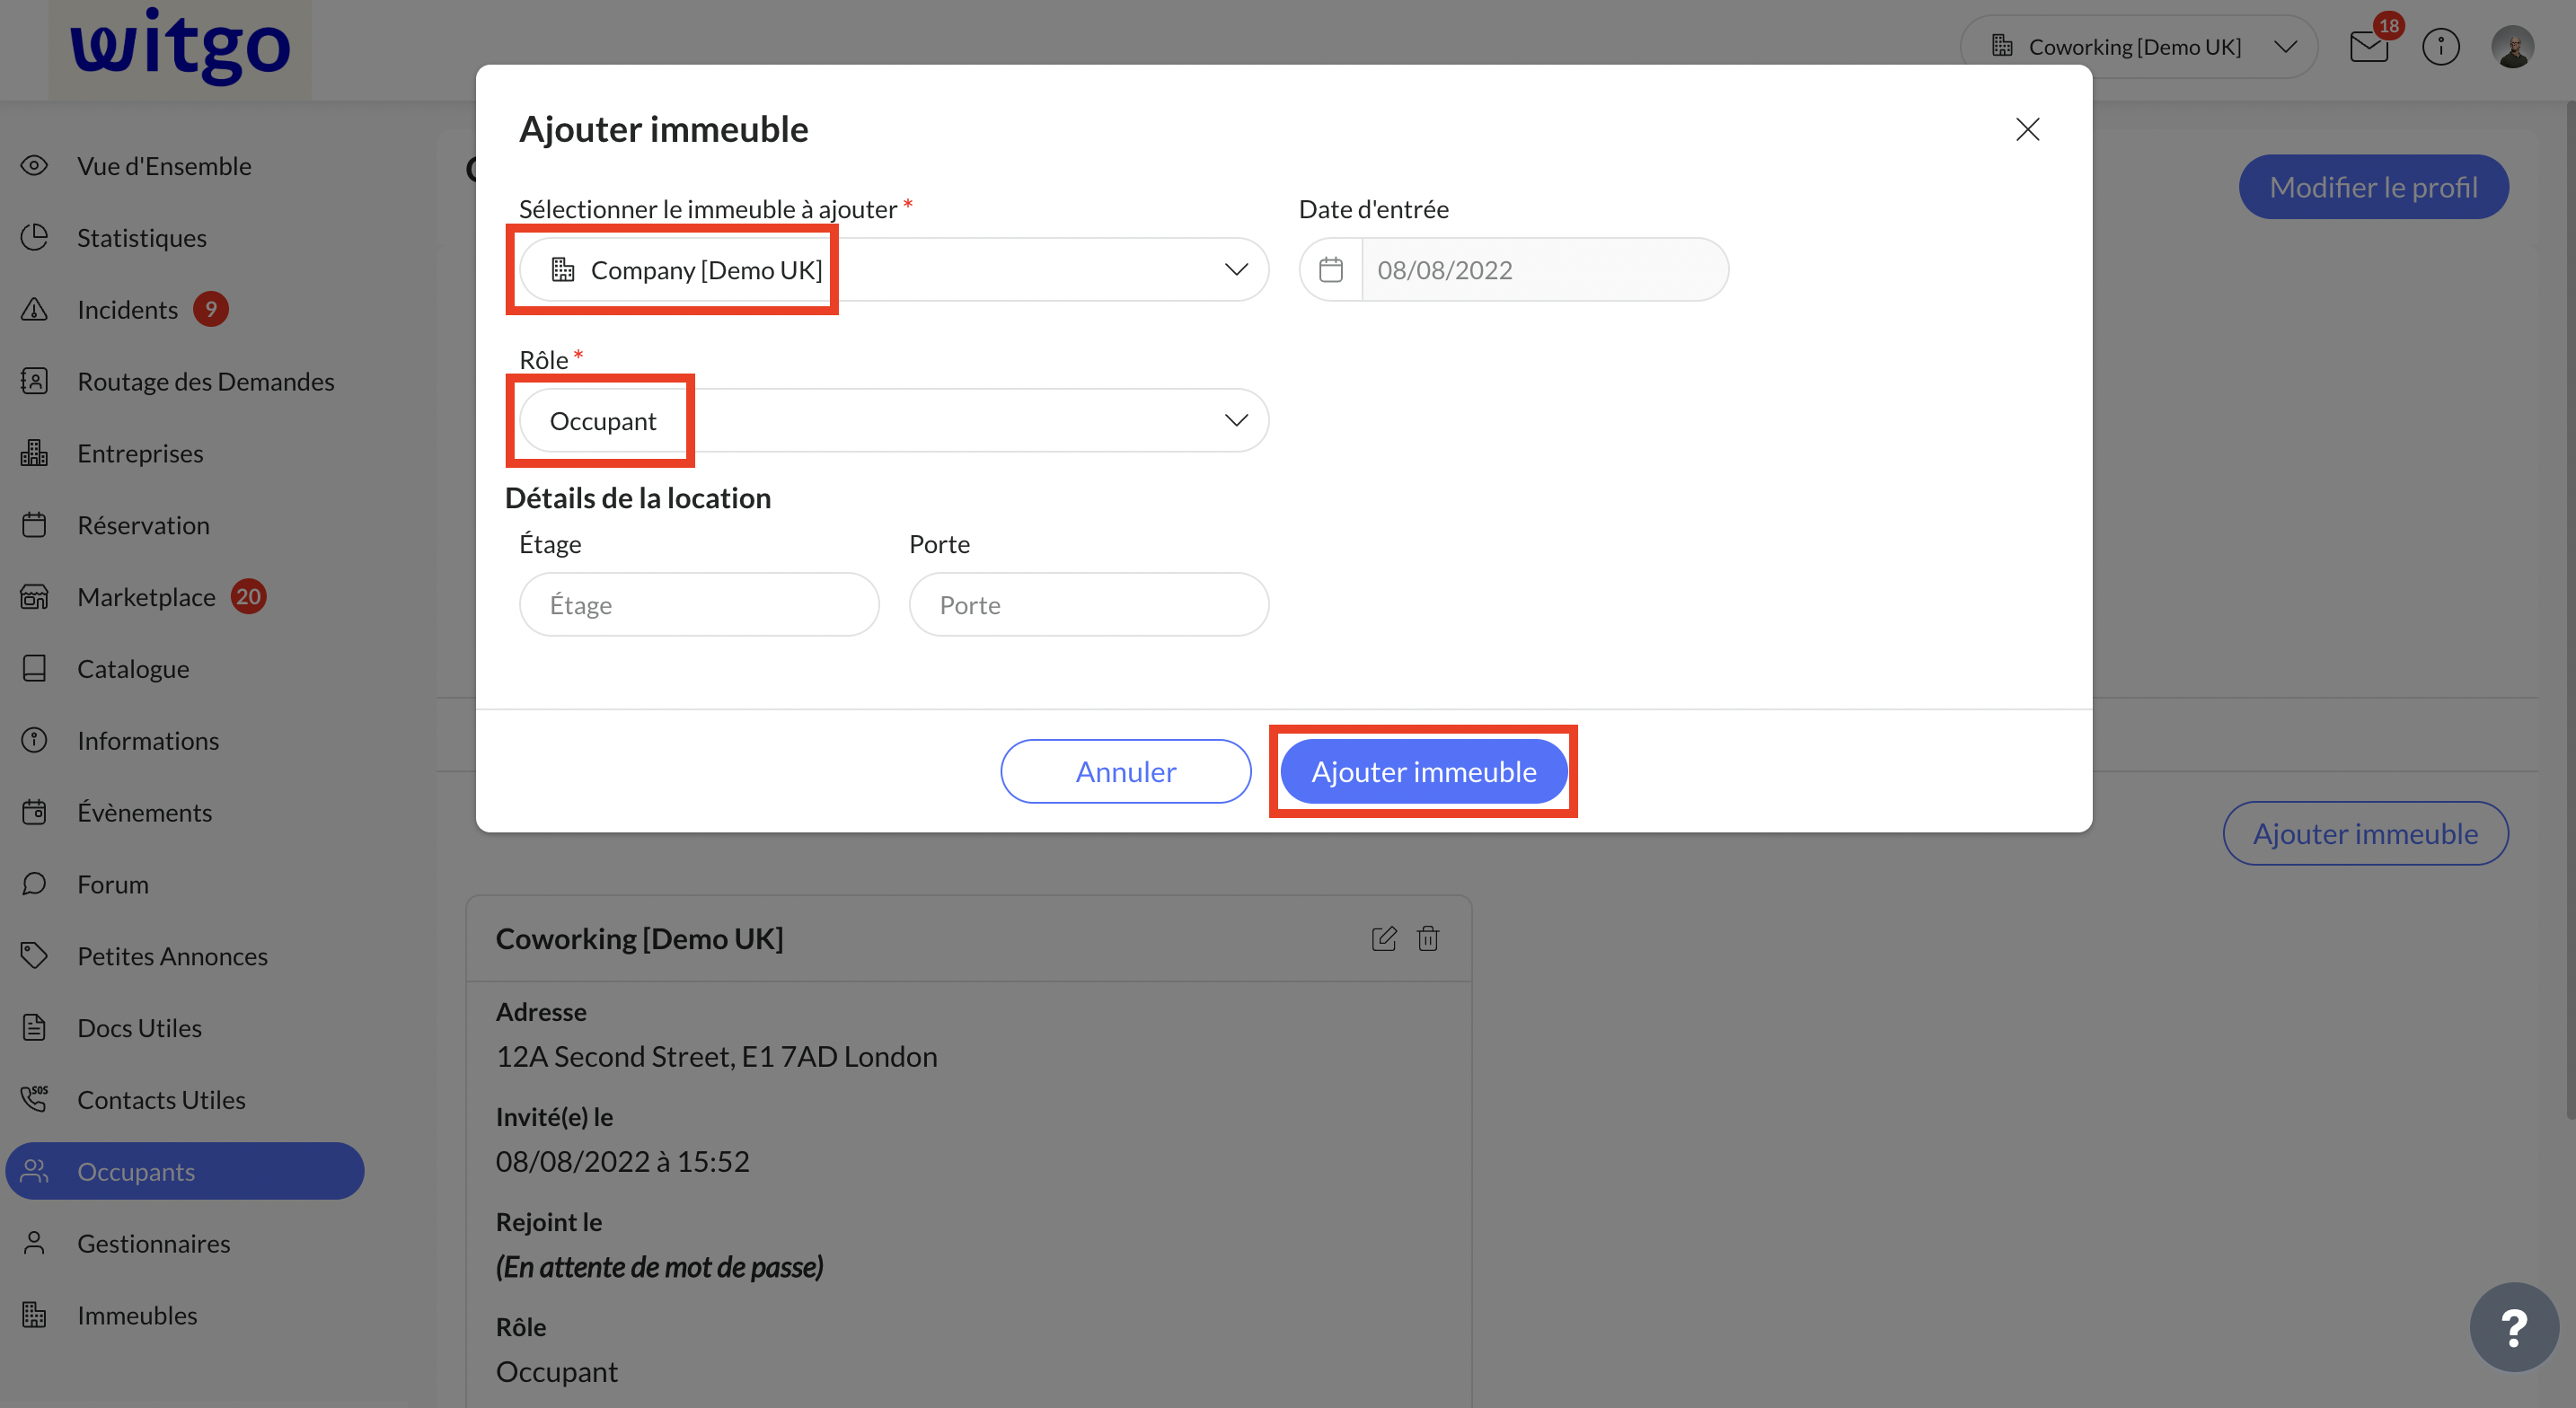
Task: Click the Incidents badge showing 9
Action: coord(211,309)
